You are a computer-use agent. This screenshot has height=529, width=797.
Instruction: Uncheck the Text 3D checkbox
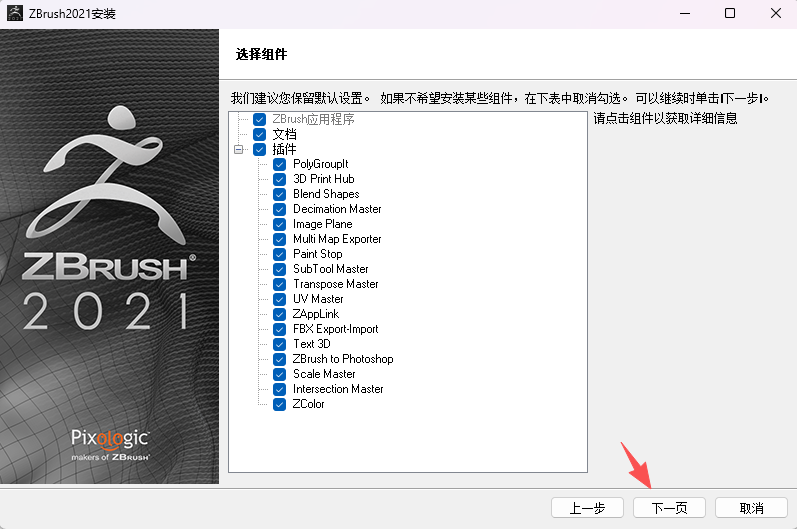tap(280, 344)
